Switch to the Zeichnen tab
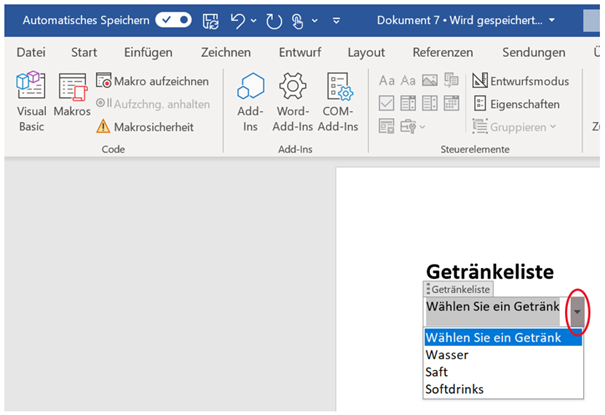Screen dimensions: 605x415 (x=226, y=52)
